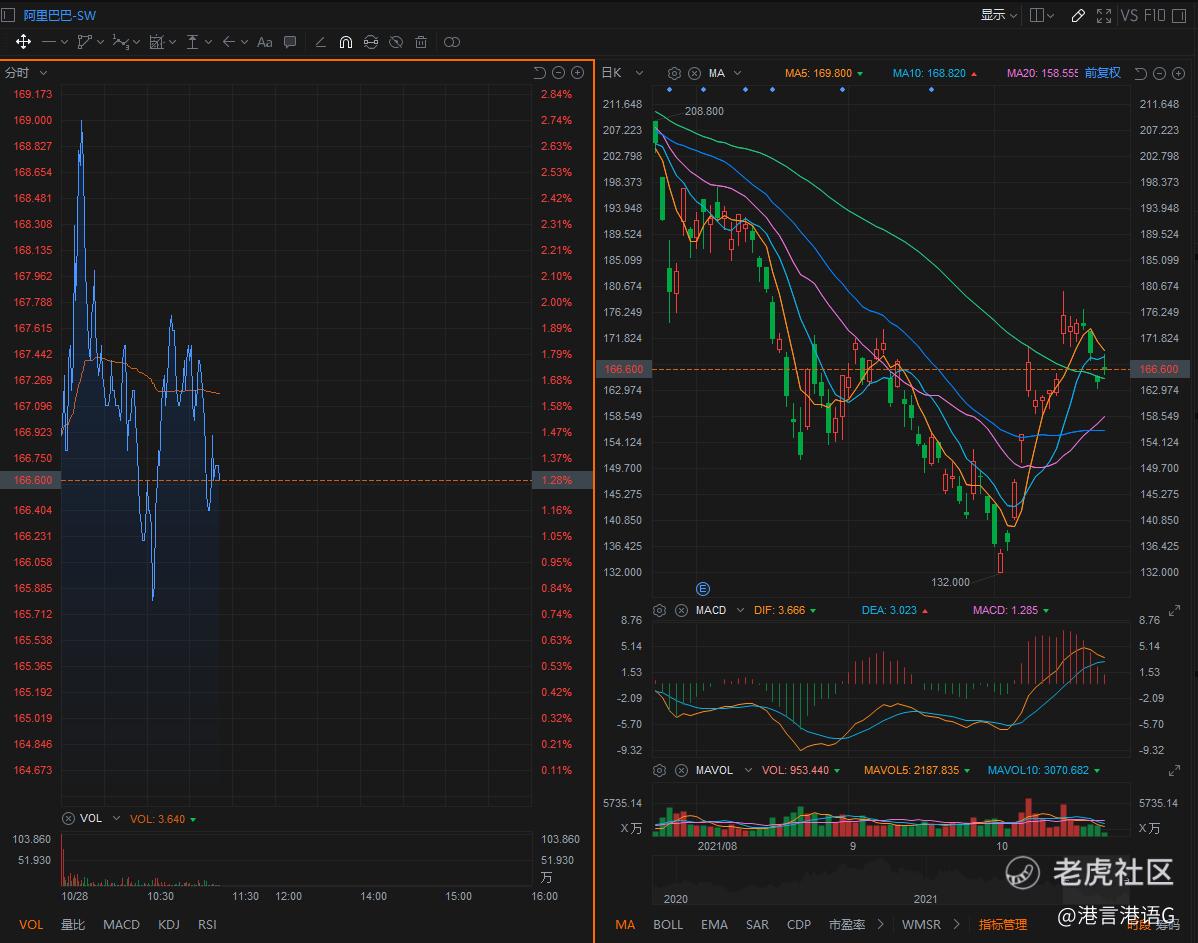Zoom in the daily K chart
The height and width of the screenshot is (943, 1198).
click(x=1178, y=73)
